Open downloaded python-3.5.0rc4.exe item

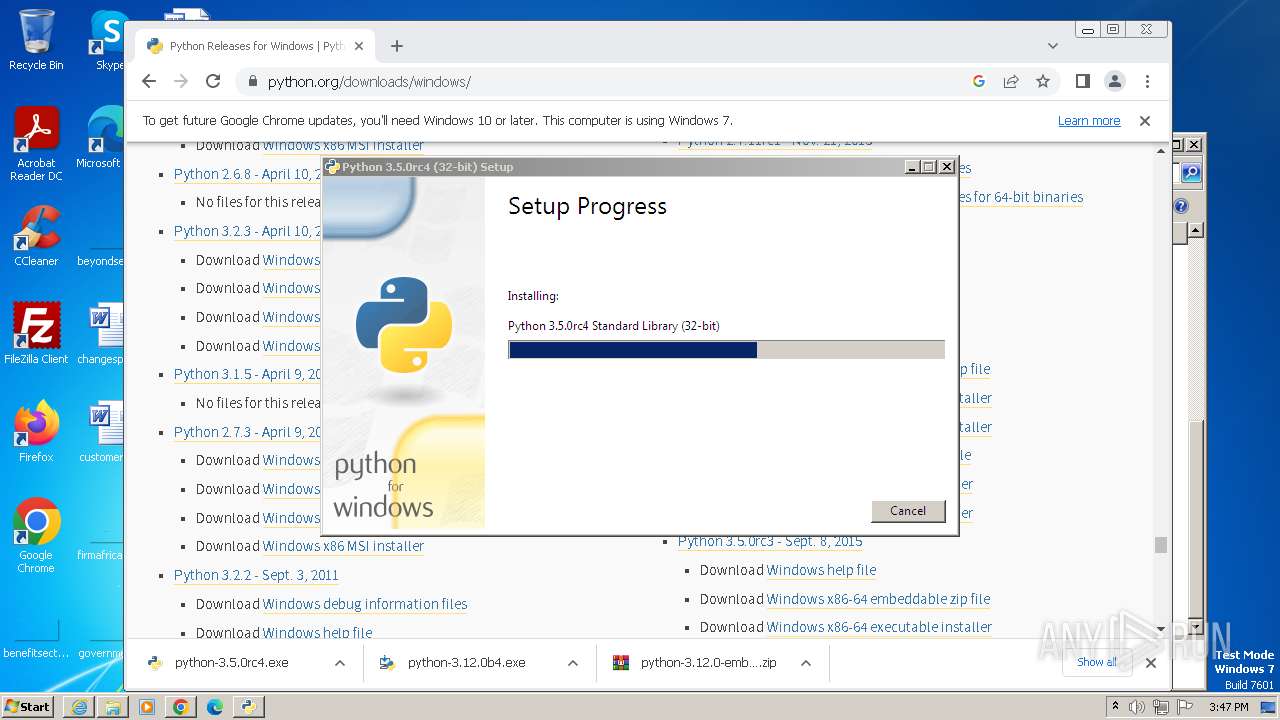231,663
